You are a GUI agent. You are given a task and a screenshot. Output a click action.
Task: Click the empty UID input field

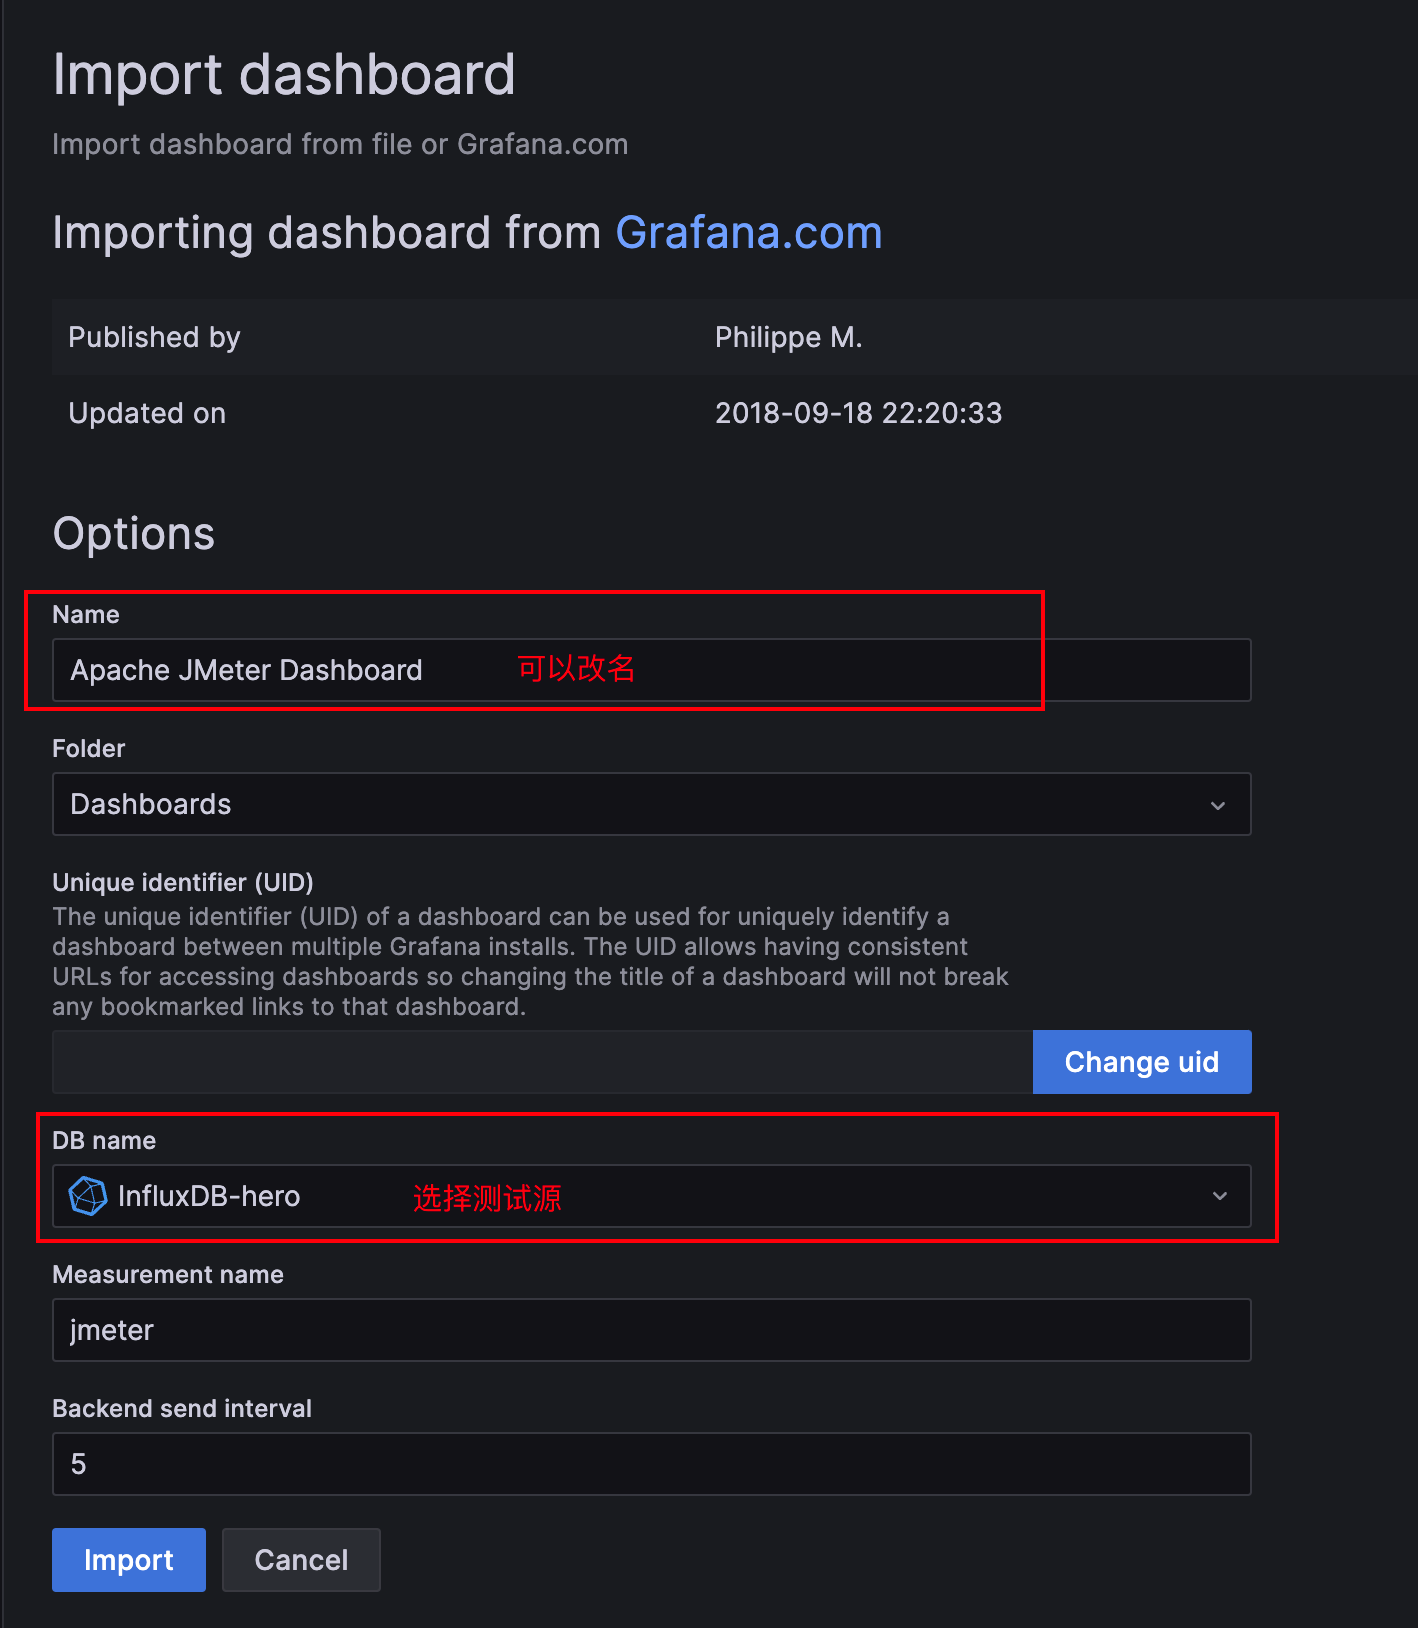(x=542, y=1062)
